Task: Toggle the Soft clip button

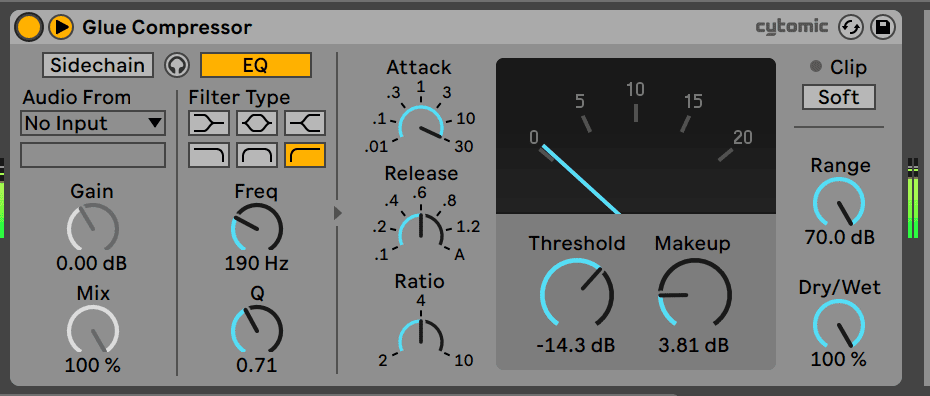Action: [839, 97]
